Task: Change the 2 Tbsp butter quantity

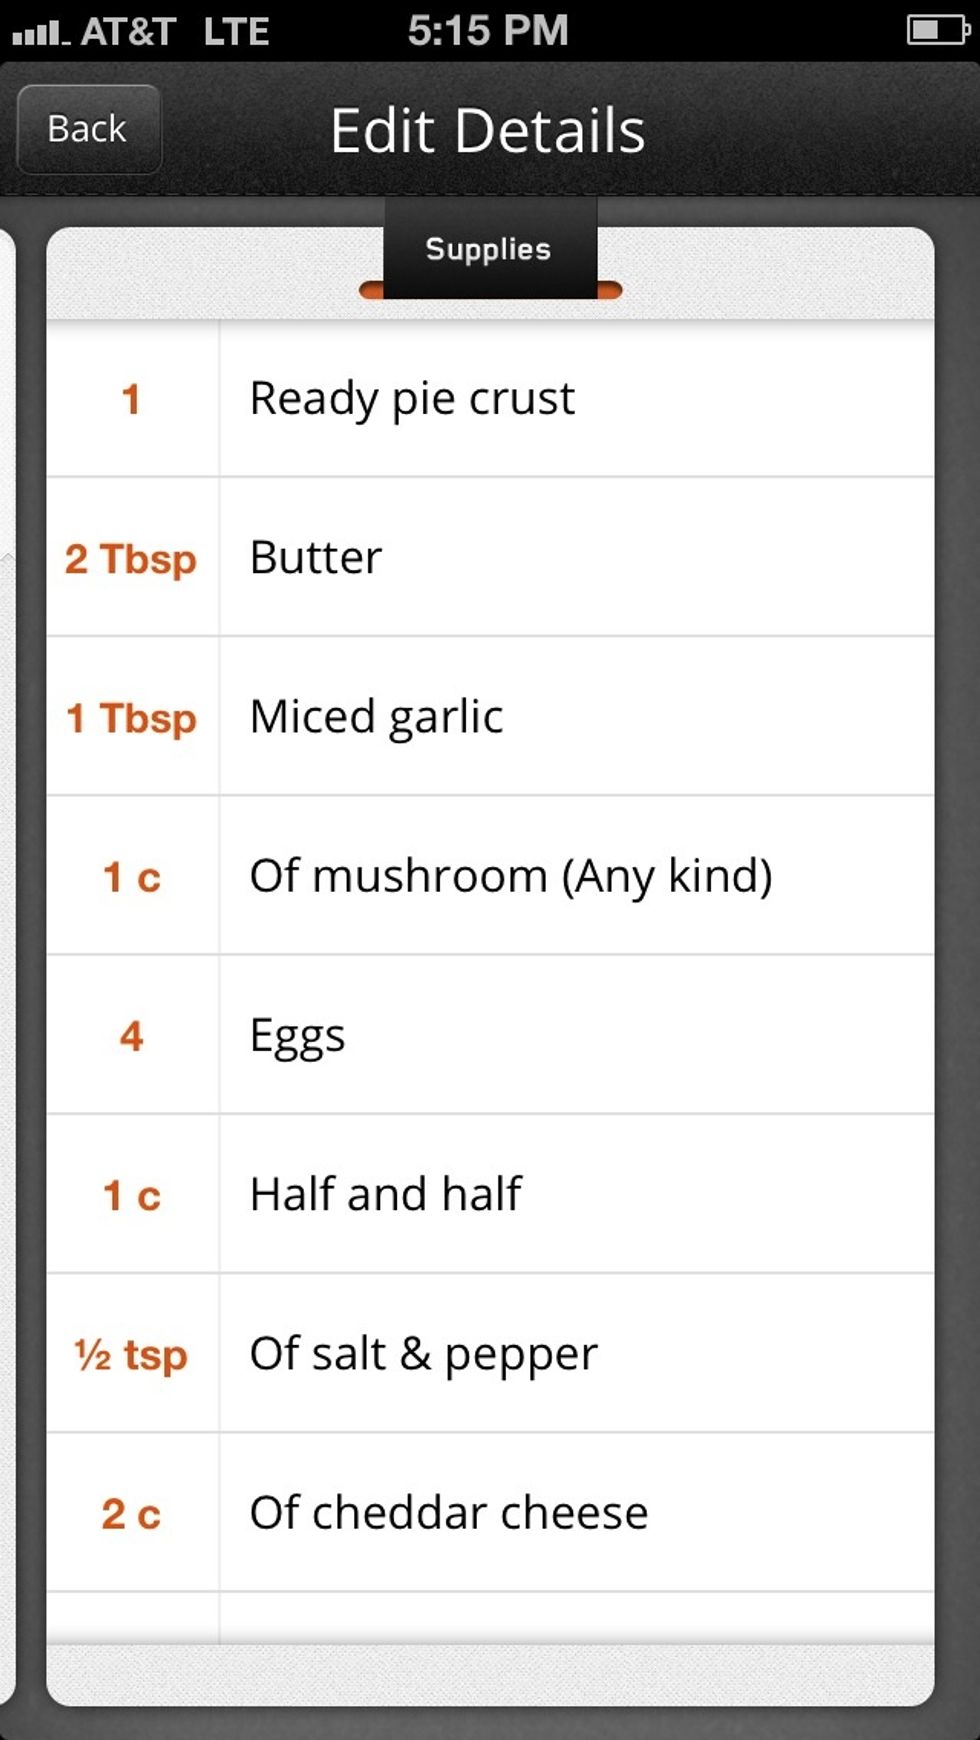Action: pos(131,558)
